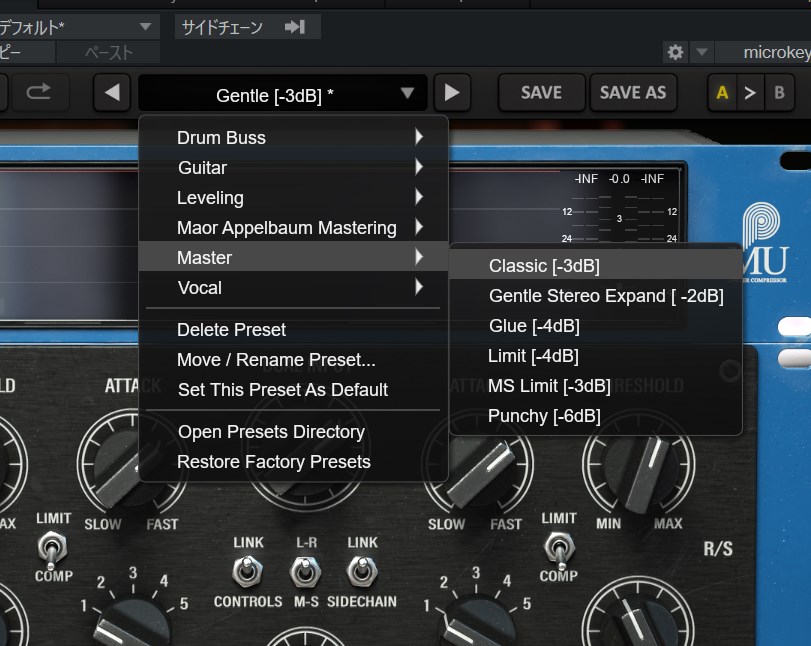Open the settings gear icon
The width and height of the screenshot is (811, 646).
pos(676,52)
